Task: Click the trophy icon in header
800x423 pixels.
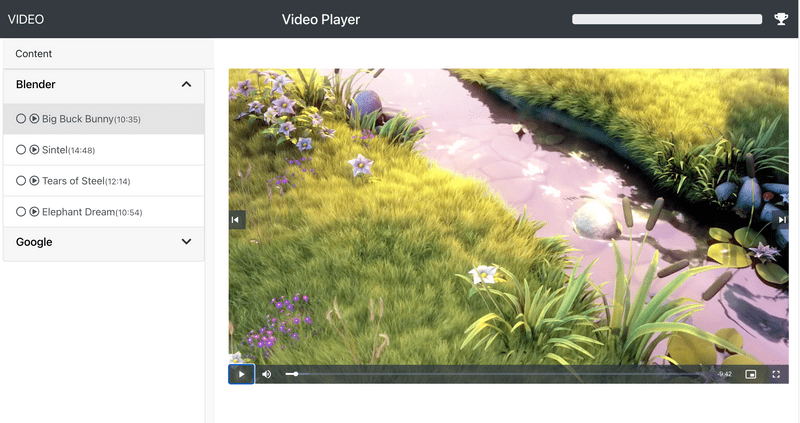Action: pyautogui.click(x=781, y=19)
